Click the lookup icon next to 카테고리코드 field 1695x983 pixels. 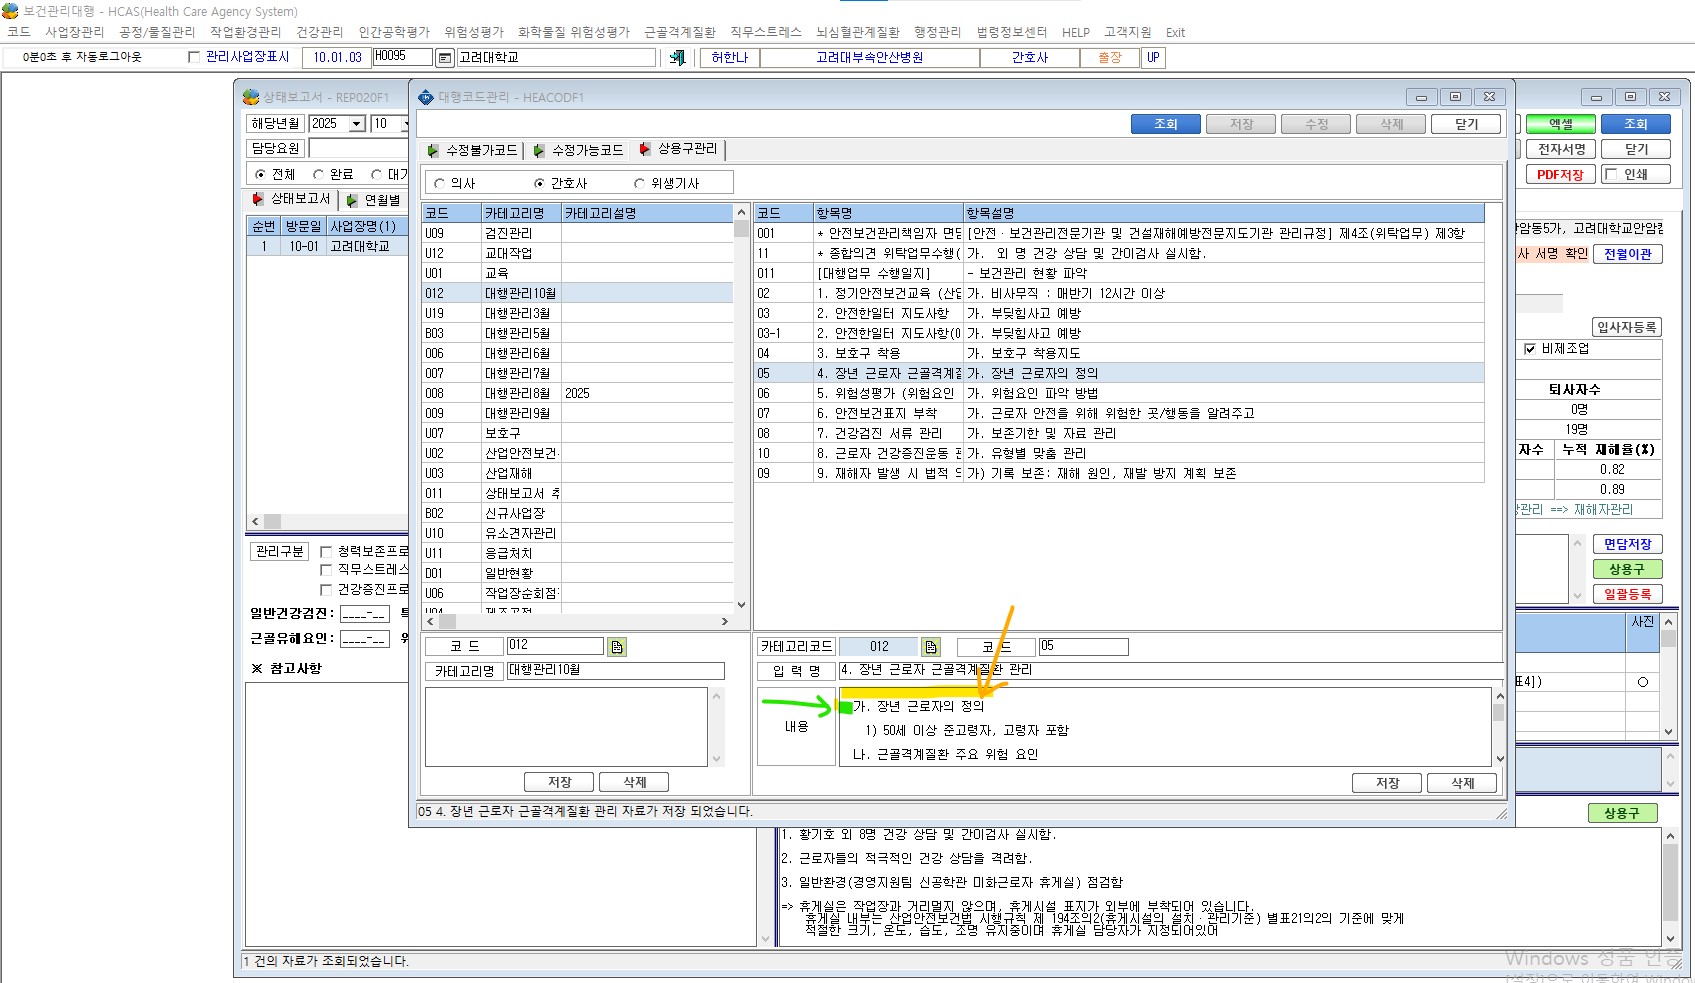point(931,647)
